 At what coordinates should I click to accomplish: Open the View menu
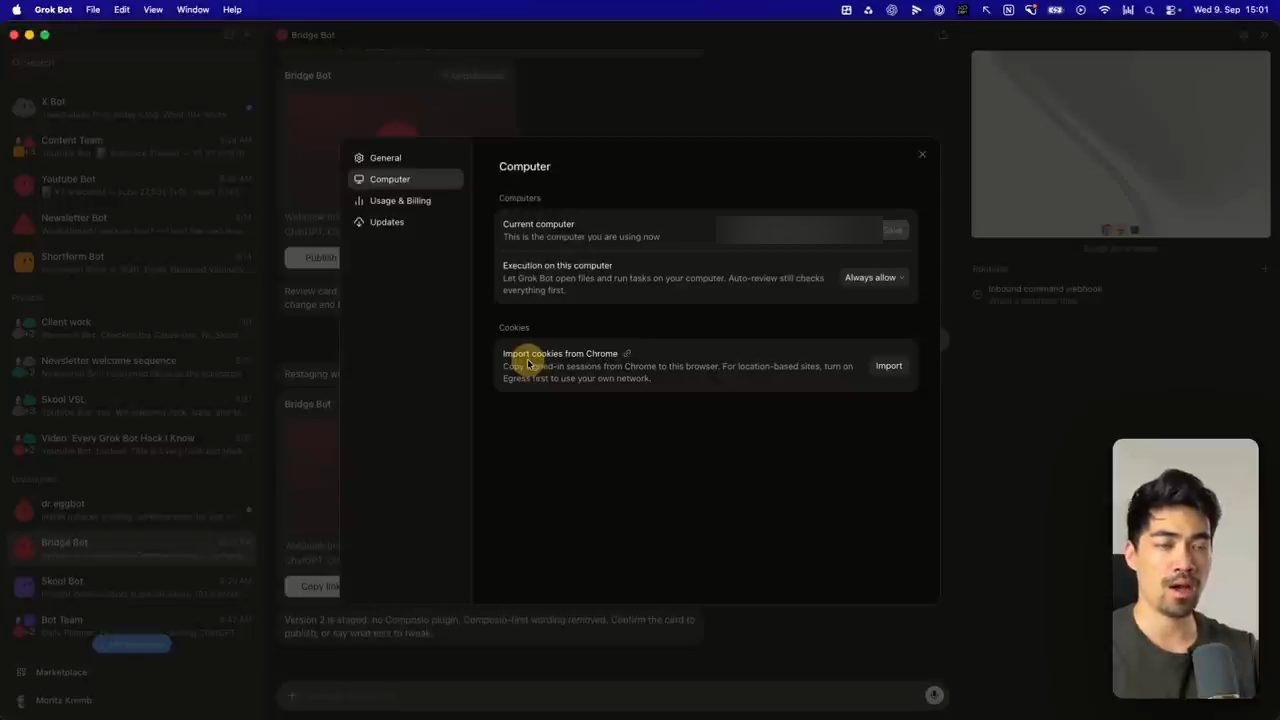tap(153, 9)
